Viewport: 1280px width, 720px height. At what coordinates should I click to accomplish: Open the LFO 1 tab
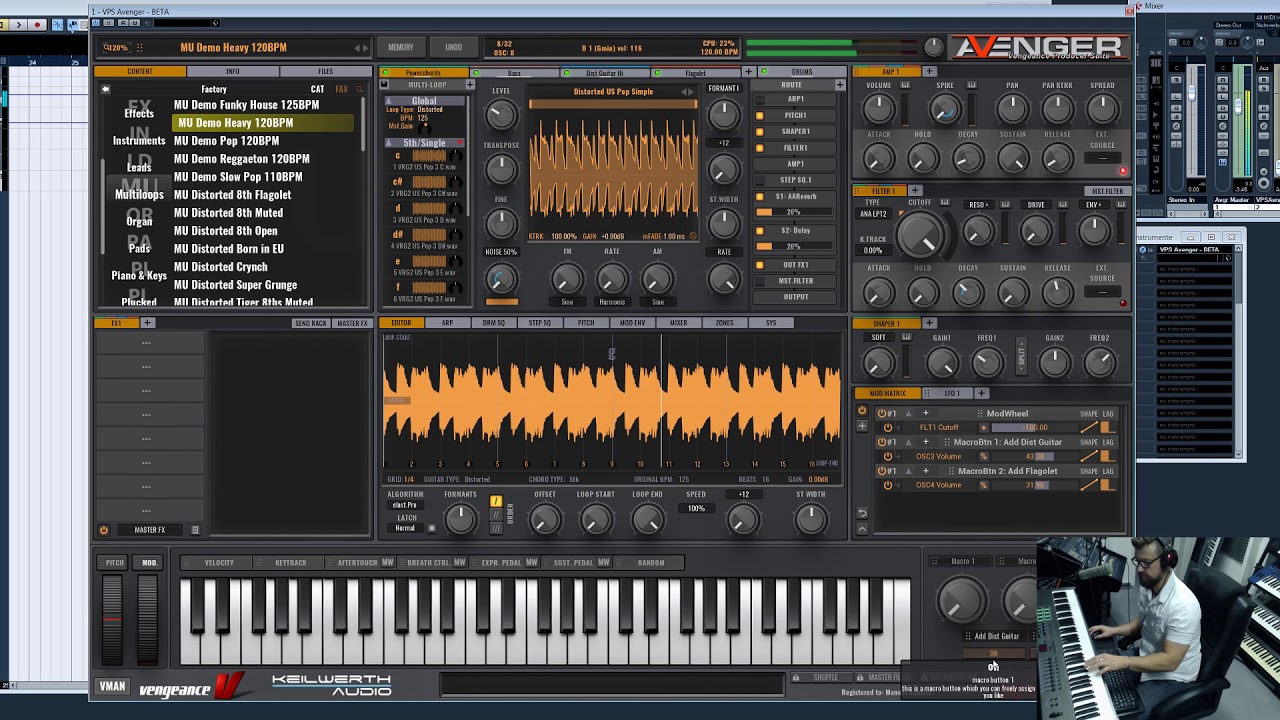(x=952, y=393)
